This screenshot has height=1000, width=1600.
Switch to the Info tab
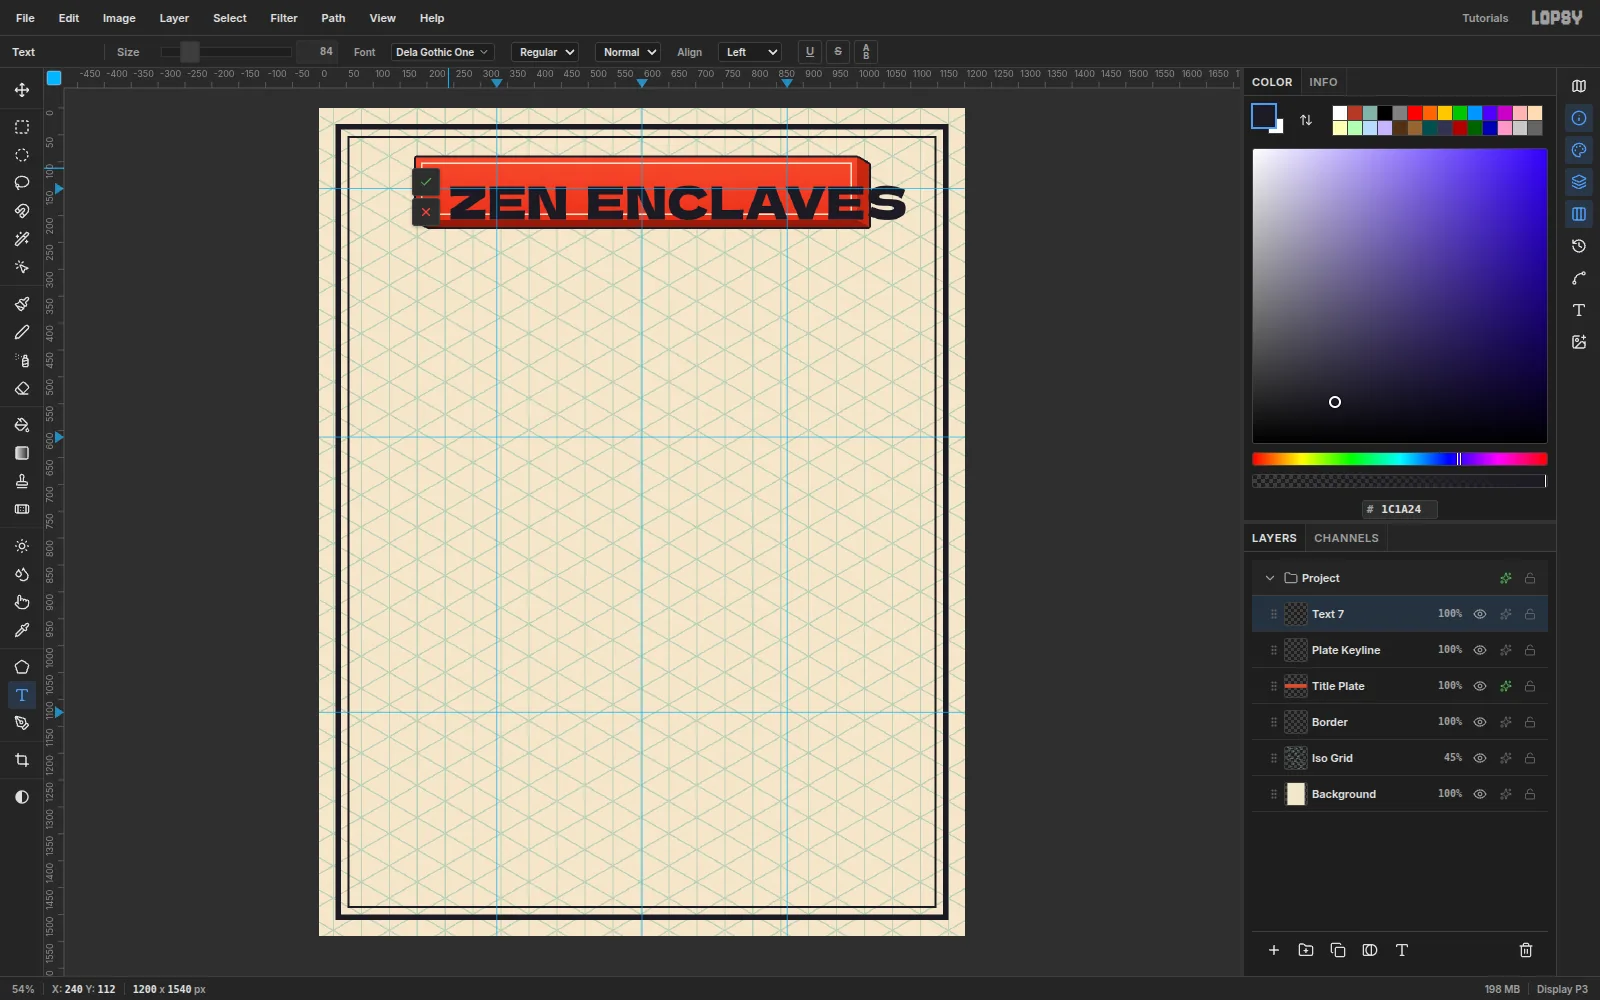point(1323,82)
